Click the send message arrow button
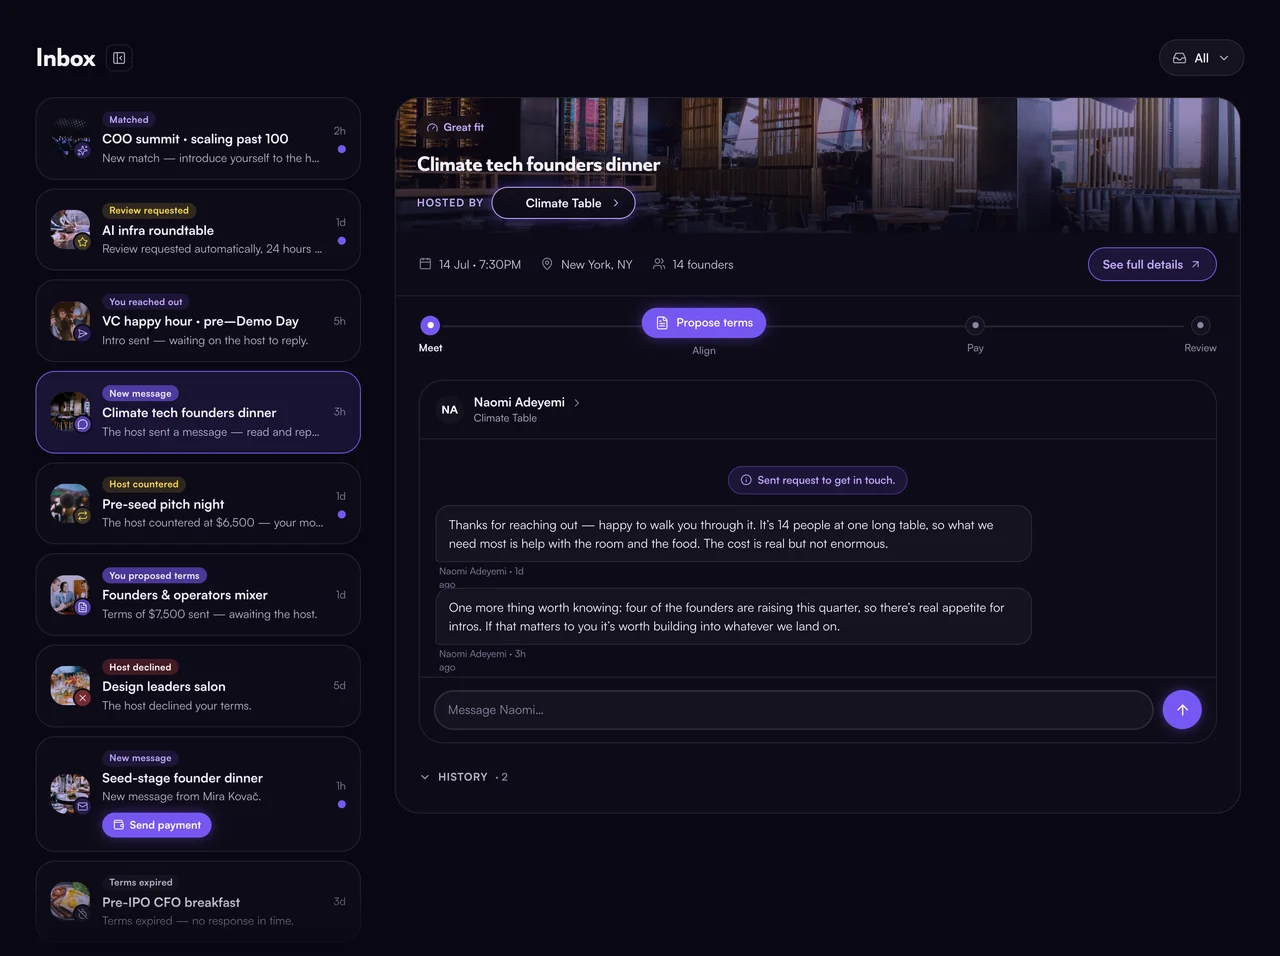Image resolution: width=1280 pixels, height=956 pixels. click(x=1182, y=710)
